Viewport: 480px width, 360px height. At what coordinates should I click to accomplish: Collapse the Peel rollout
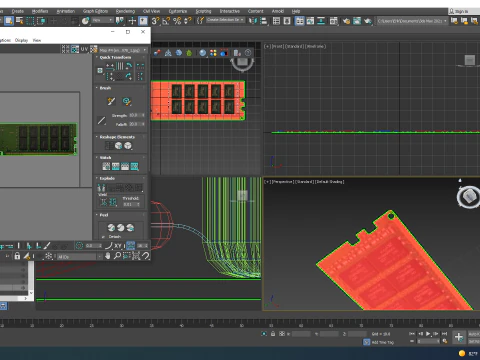pos(104,215)
